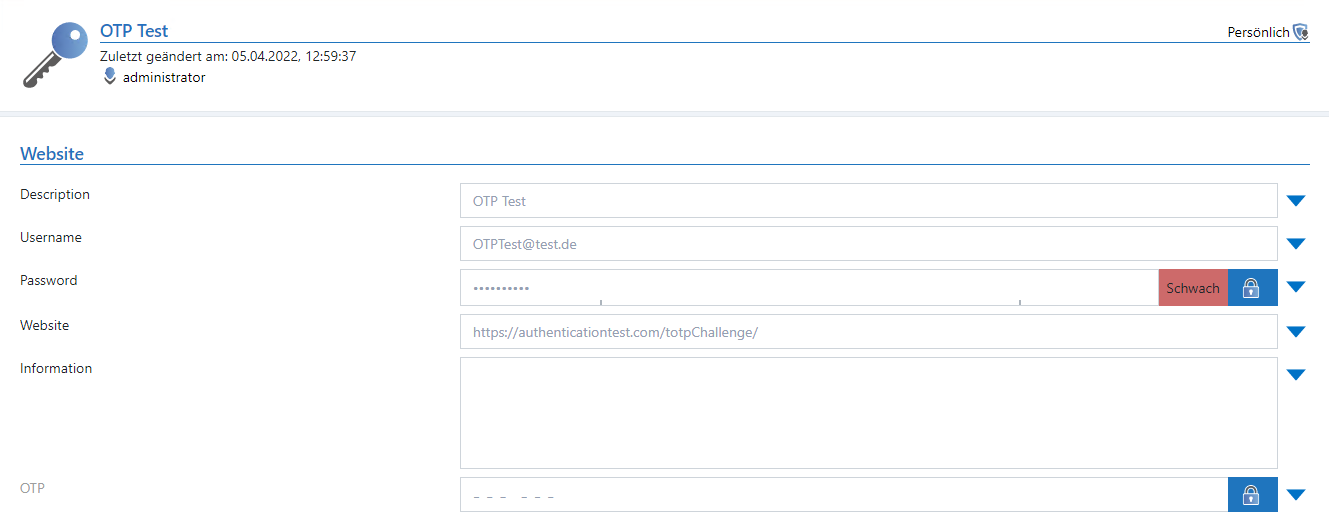Click the Persönlich label

pyautogui.click(x=1258, y=32)
